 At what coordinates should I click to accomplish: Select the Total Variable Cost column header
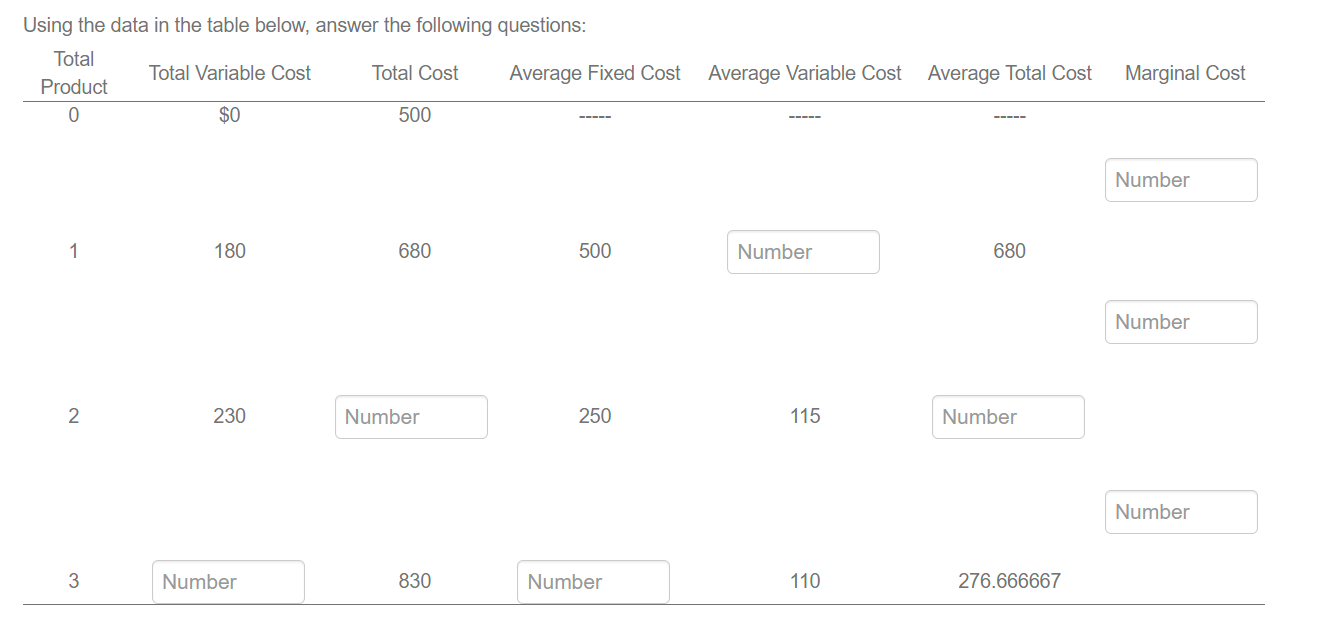coord(229,72)
